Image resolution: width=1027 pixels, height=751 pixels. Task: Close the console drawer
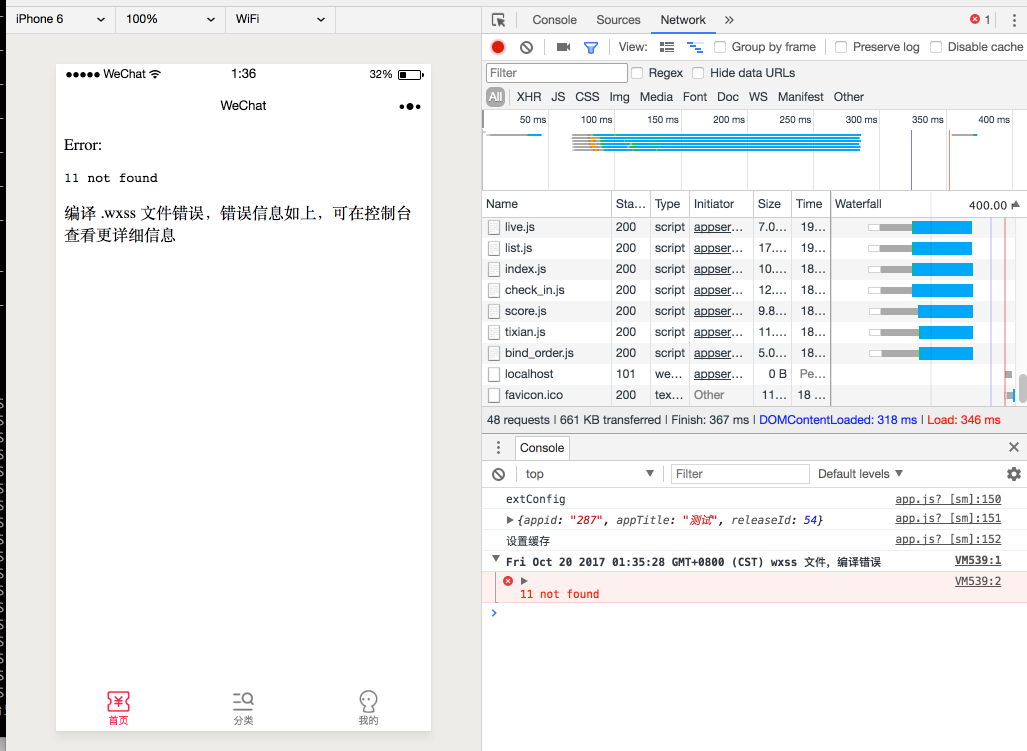[1014, 447]
